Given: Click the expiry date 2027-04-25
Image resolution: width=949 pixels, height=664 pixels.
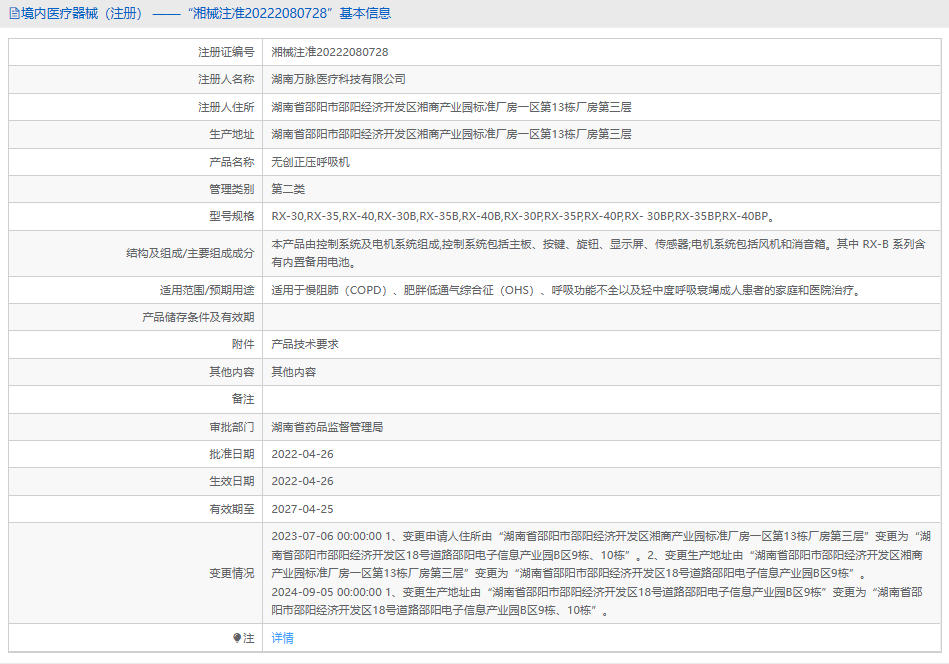Looking at the screenshot, I should tap(303, 509).
